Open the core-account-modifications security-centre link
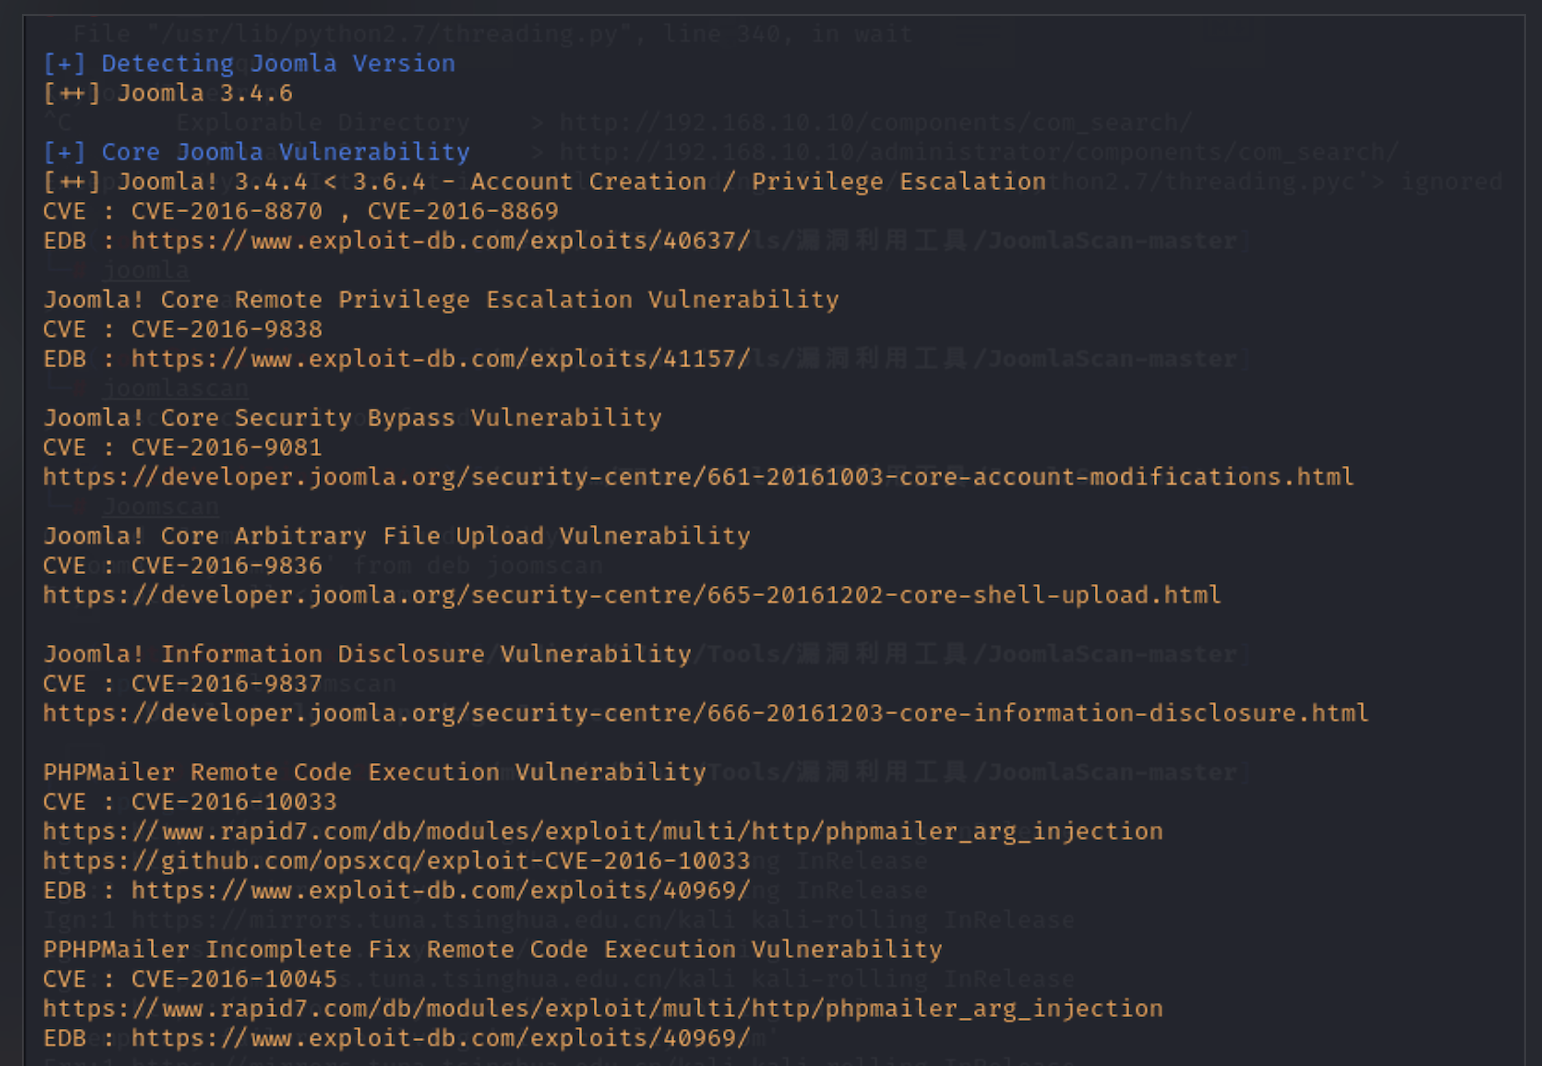This screenshot has height=1066, width=1542. point(698,477)
